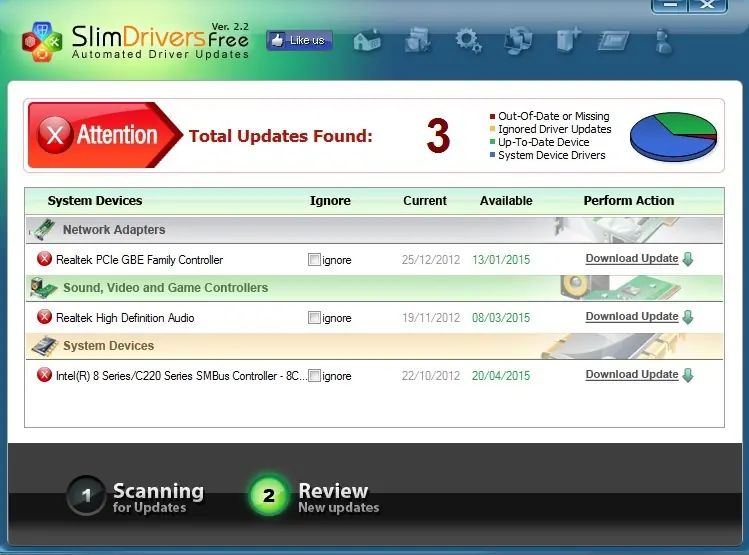Open the scheduler window toolbar icon
749x555 pixels.
point(614,41)
